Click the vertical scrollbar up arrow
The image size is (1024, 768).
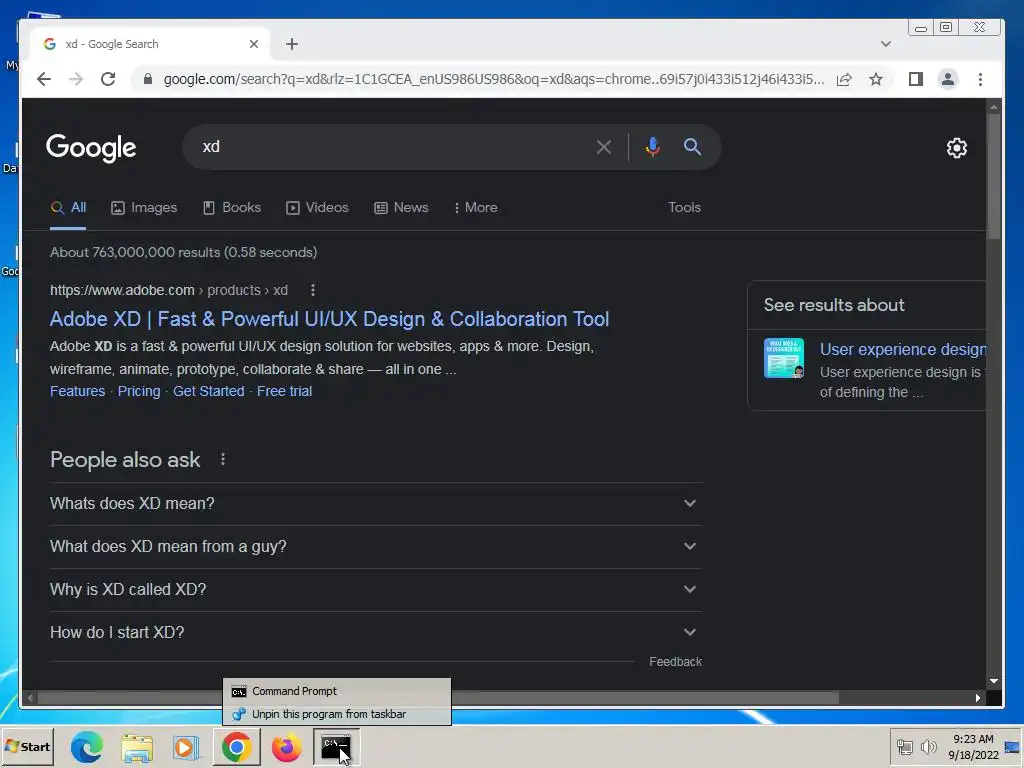pyautogui.click(x=993, y=106)
